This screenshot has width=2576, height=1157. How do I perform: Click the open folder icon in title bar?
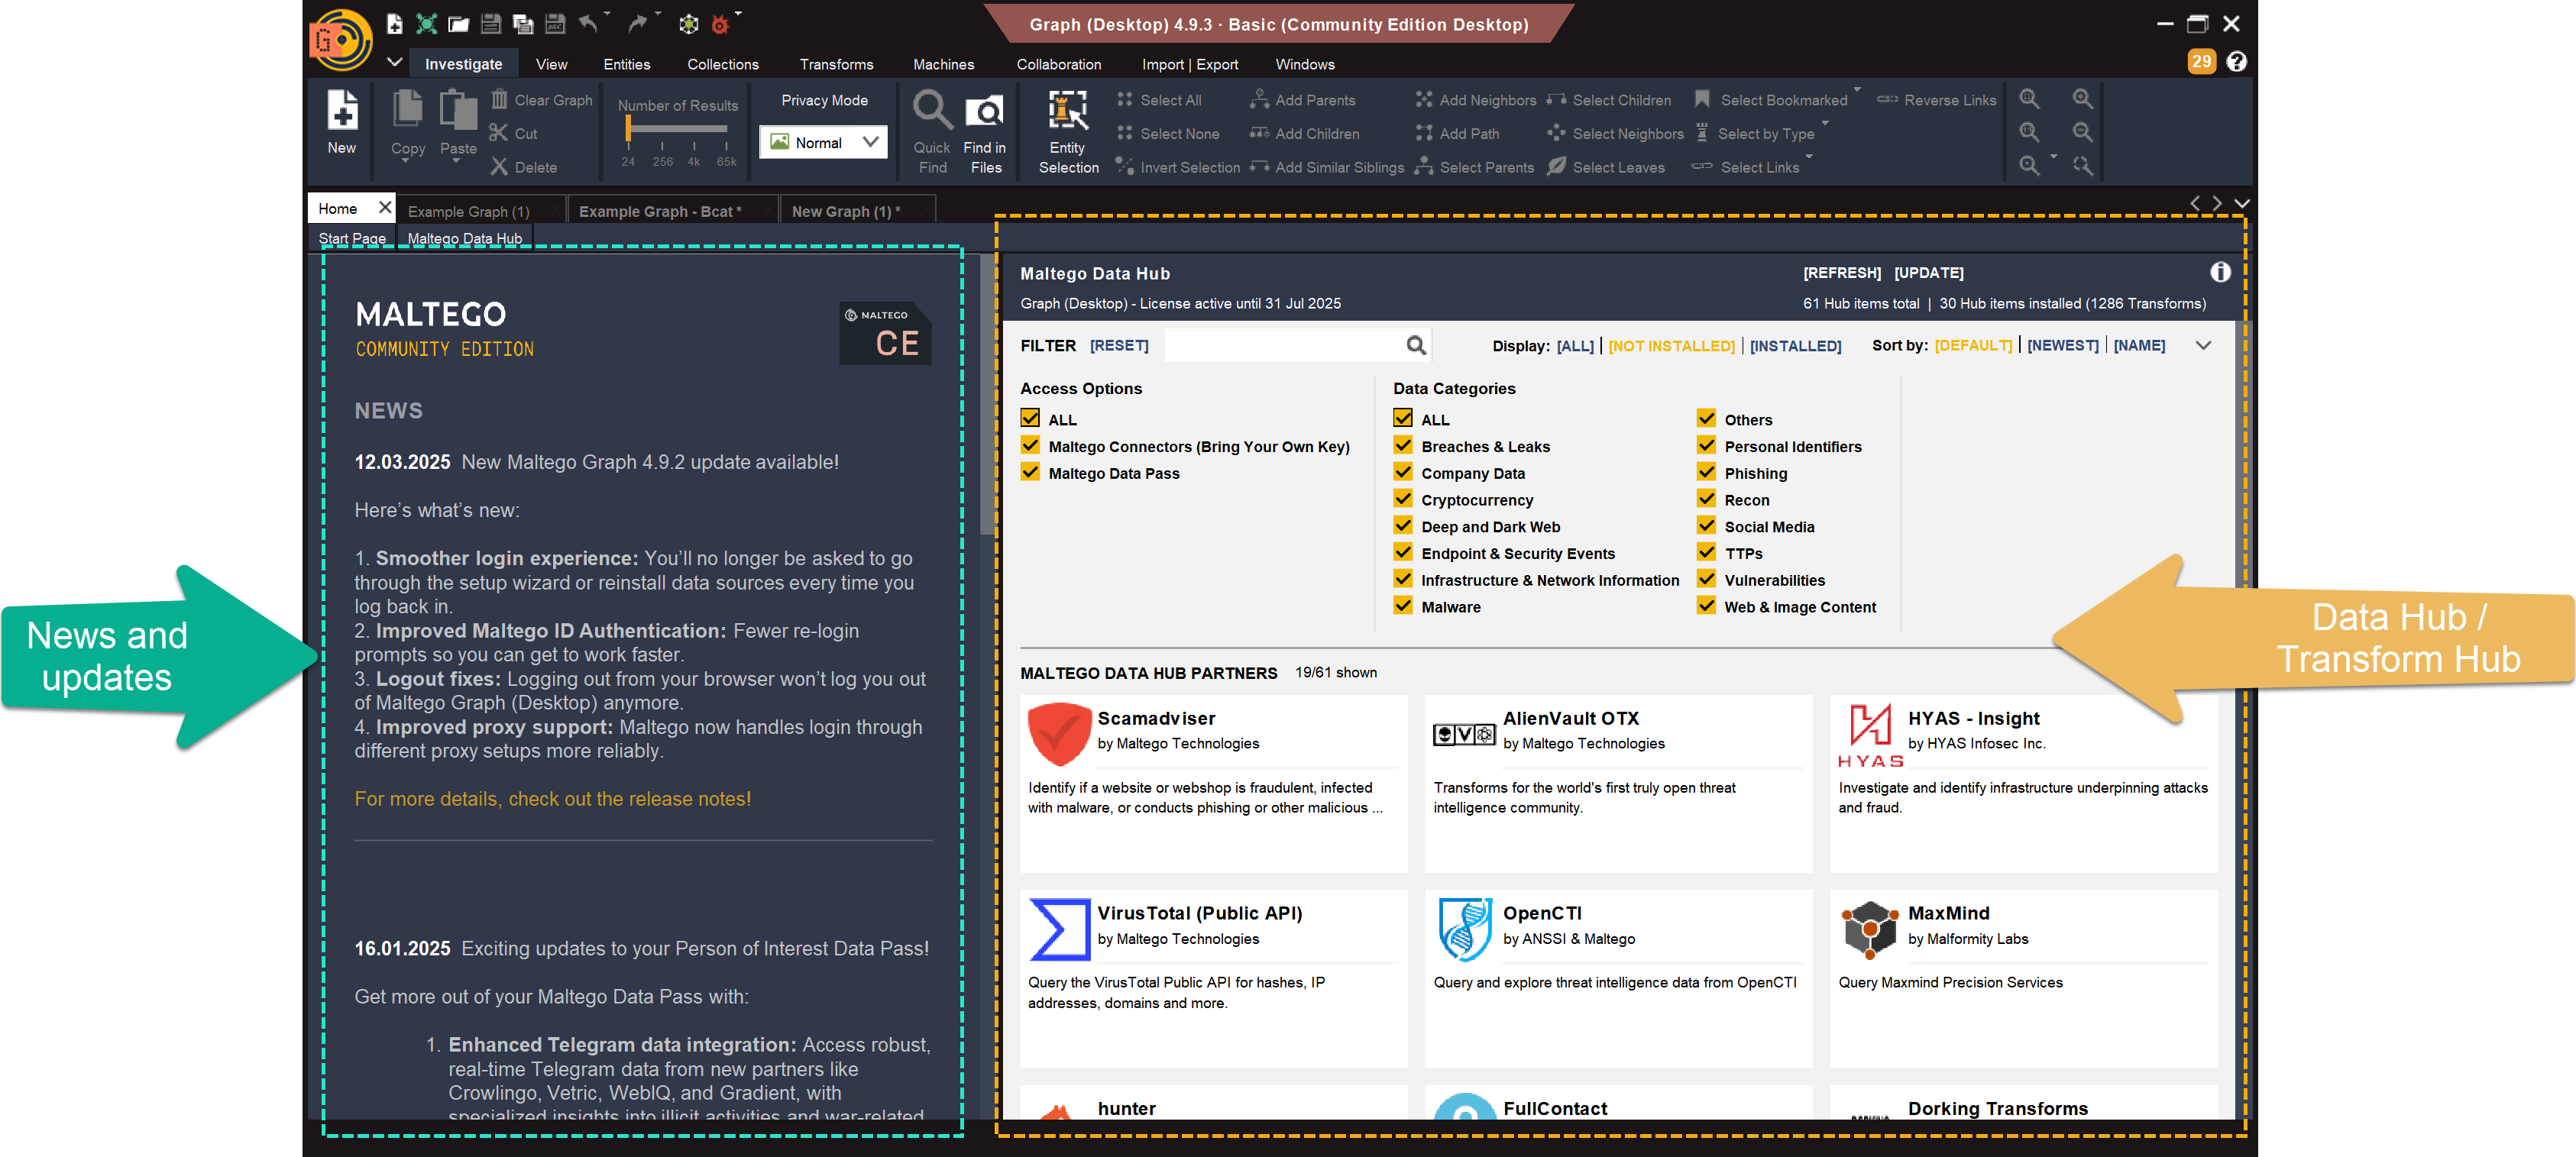point(459,24)
